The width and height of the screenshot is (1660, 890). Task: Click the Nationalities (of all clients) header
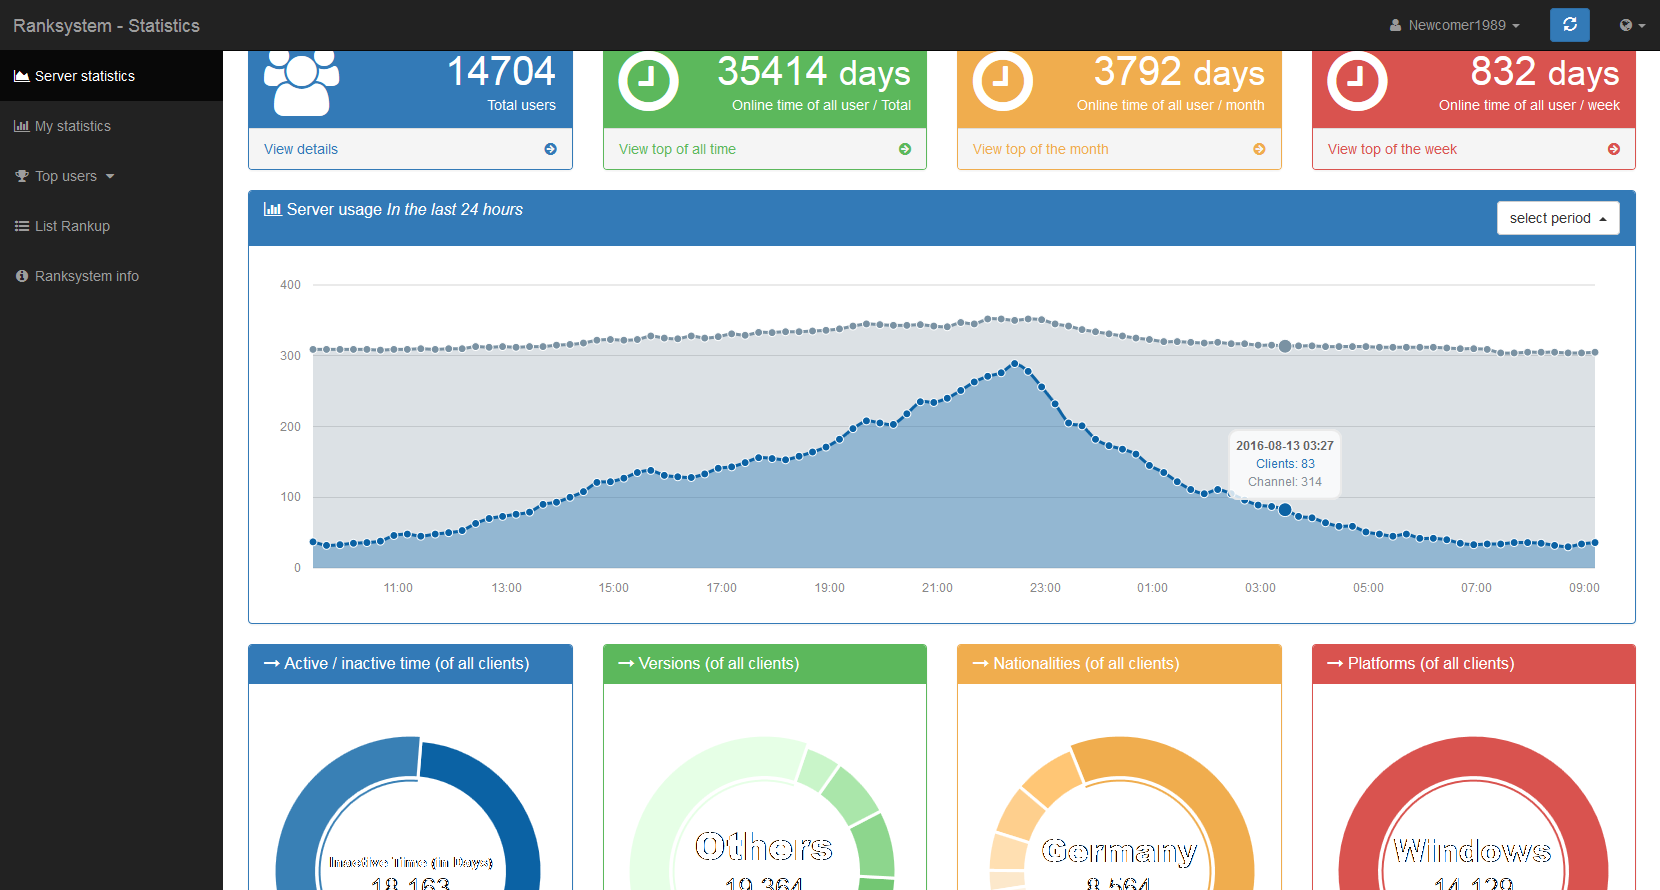pos(1119,664)
